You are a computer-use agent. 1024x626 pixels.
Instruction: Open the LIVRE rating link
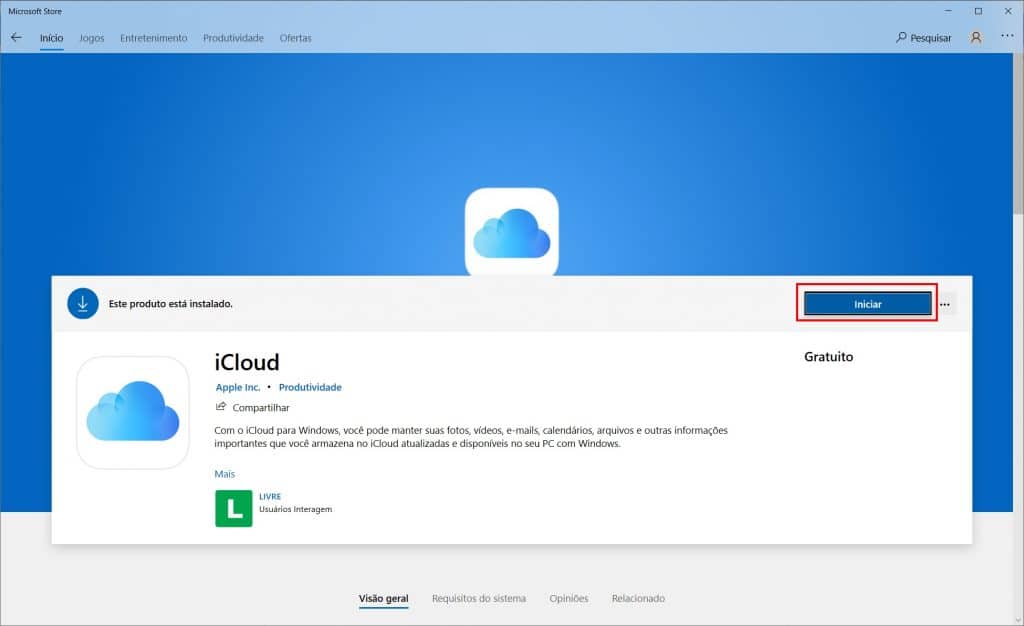click(270, 496)
